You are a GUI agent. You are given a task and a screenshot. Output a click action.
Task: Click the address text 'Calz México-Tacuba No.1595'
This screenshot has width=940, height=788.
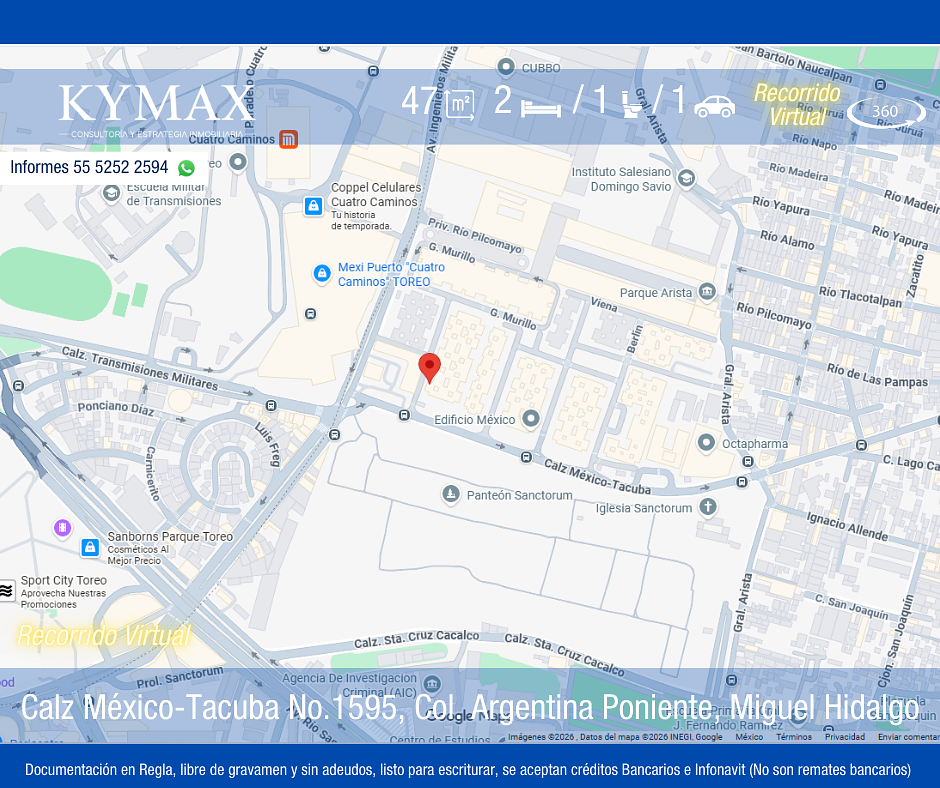point(209,707)
